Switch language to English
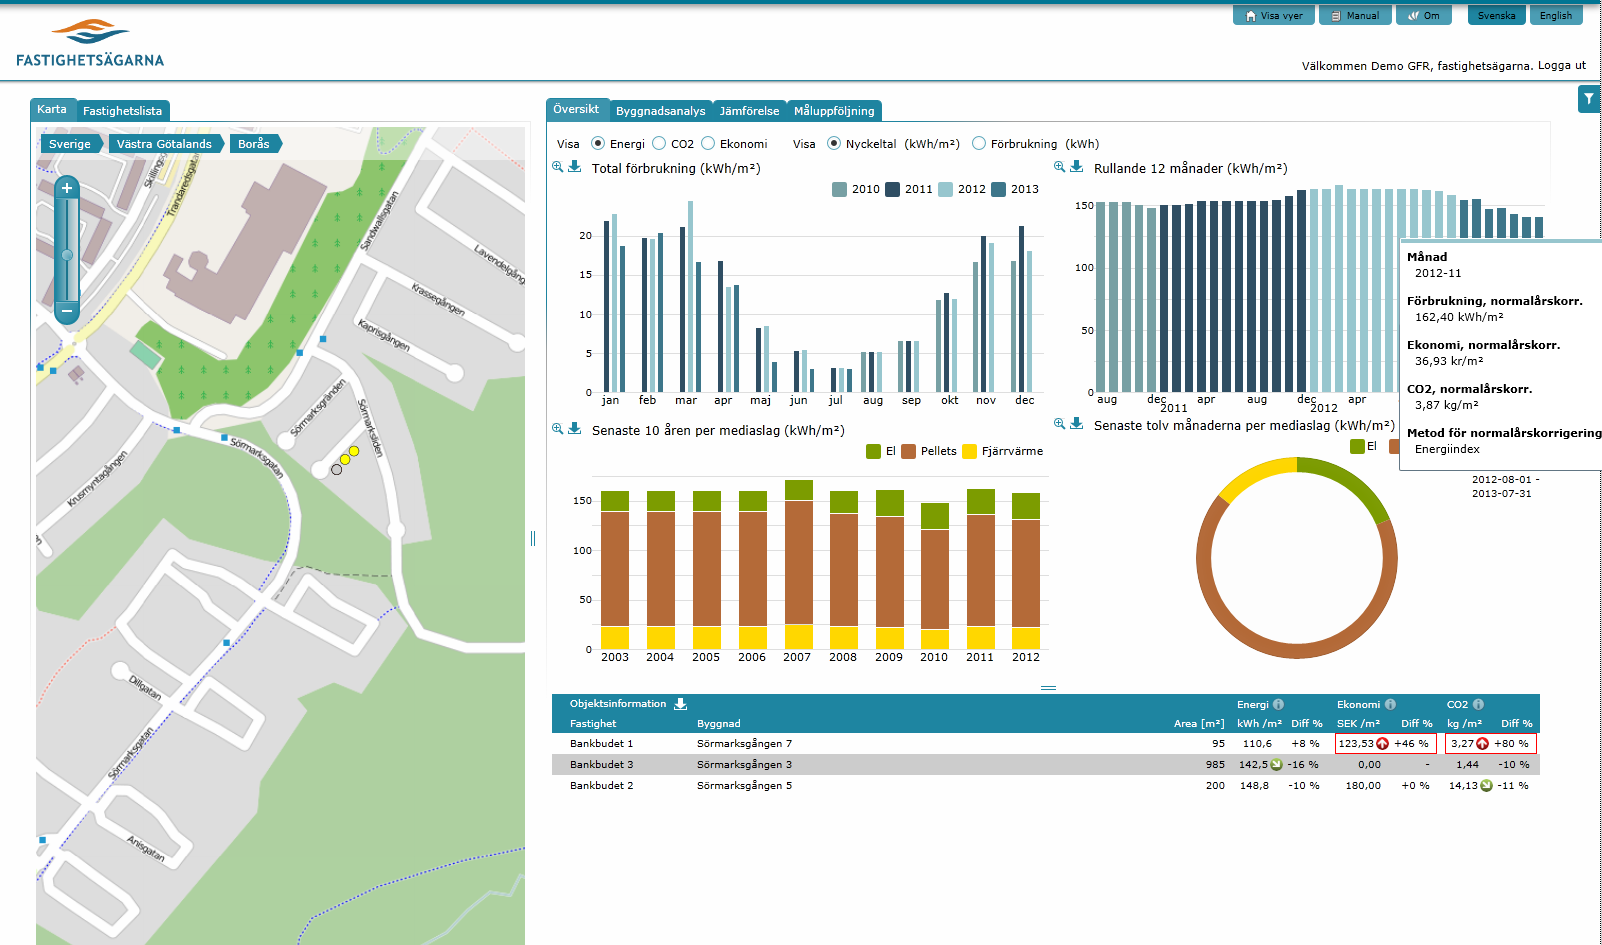This screenshot has width=1602, height=945. pyautogui.click(x=1556, y=16)
